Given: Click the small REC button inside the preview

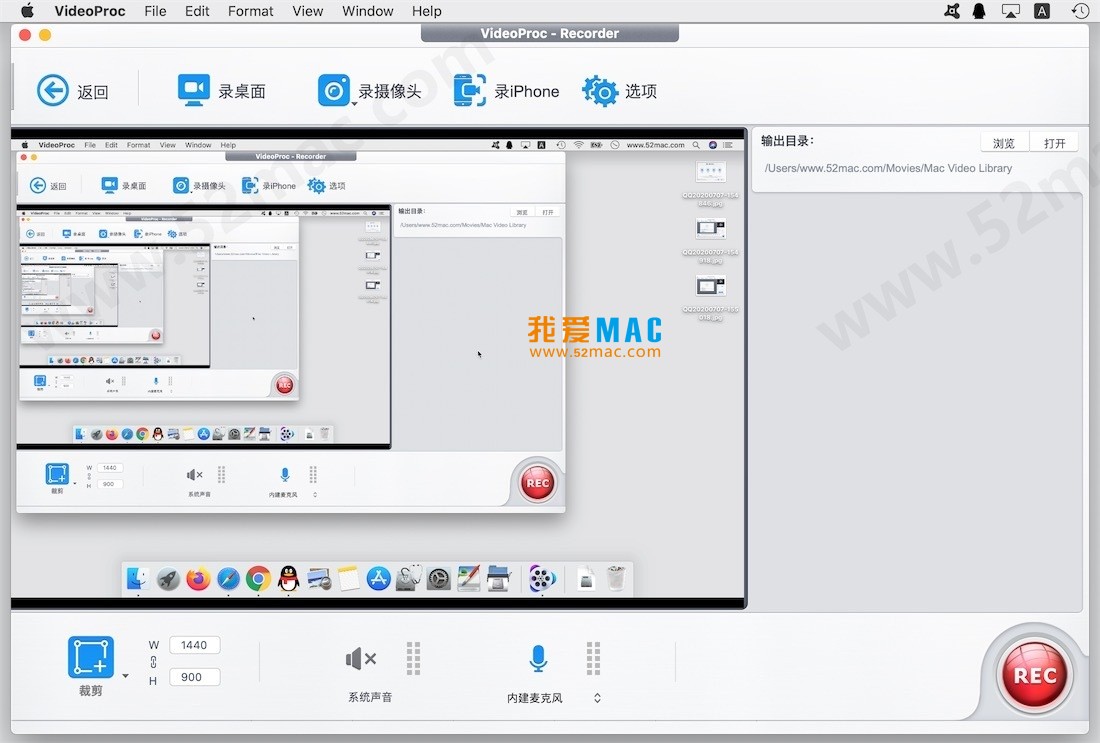Looking at the screenshot, I should [x=538, y=483].
